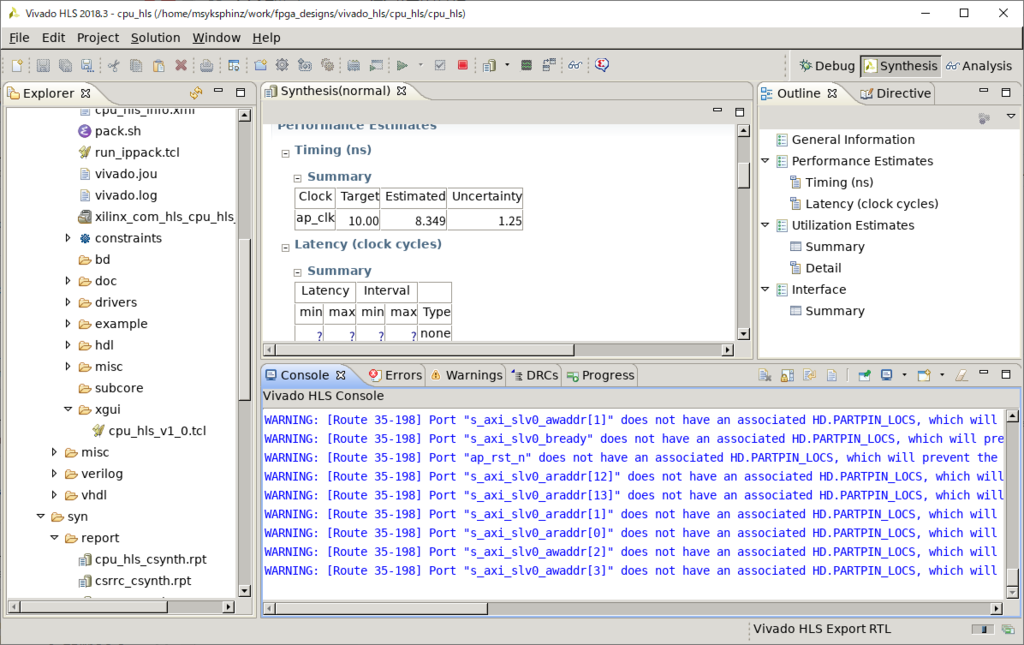Toggle Pin Console in the Console toolbar
Viewport: 1024px width, 645px height.
(x=864, y=375)
